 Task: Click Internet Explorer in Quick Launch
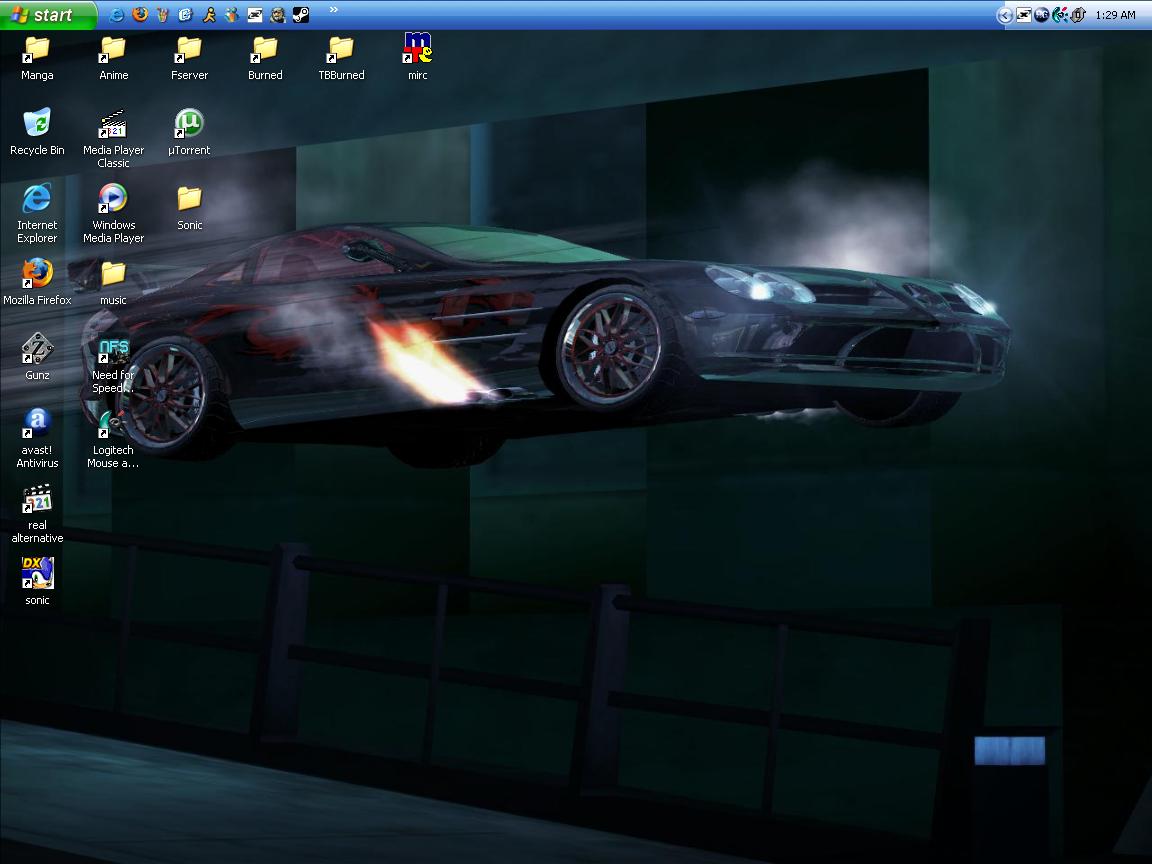(116, 15)
